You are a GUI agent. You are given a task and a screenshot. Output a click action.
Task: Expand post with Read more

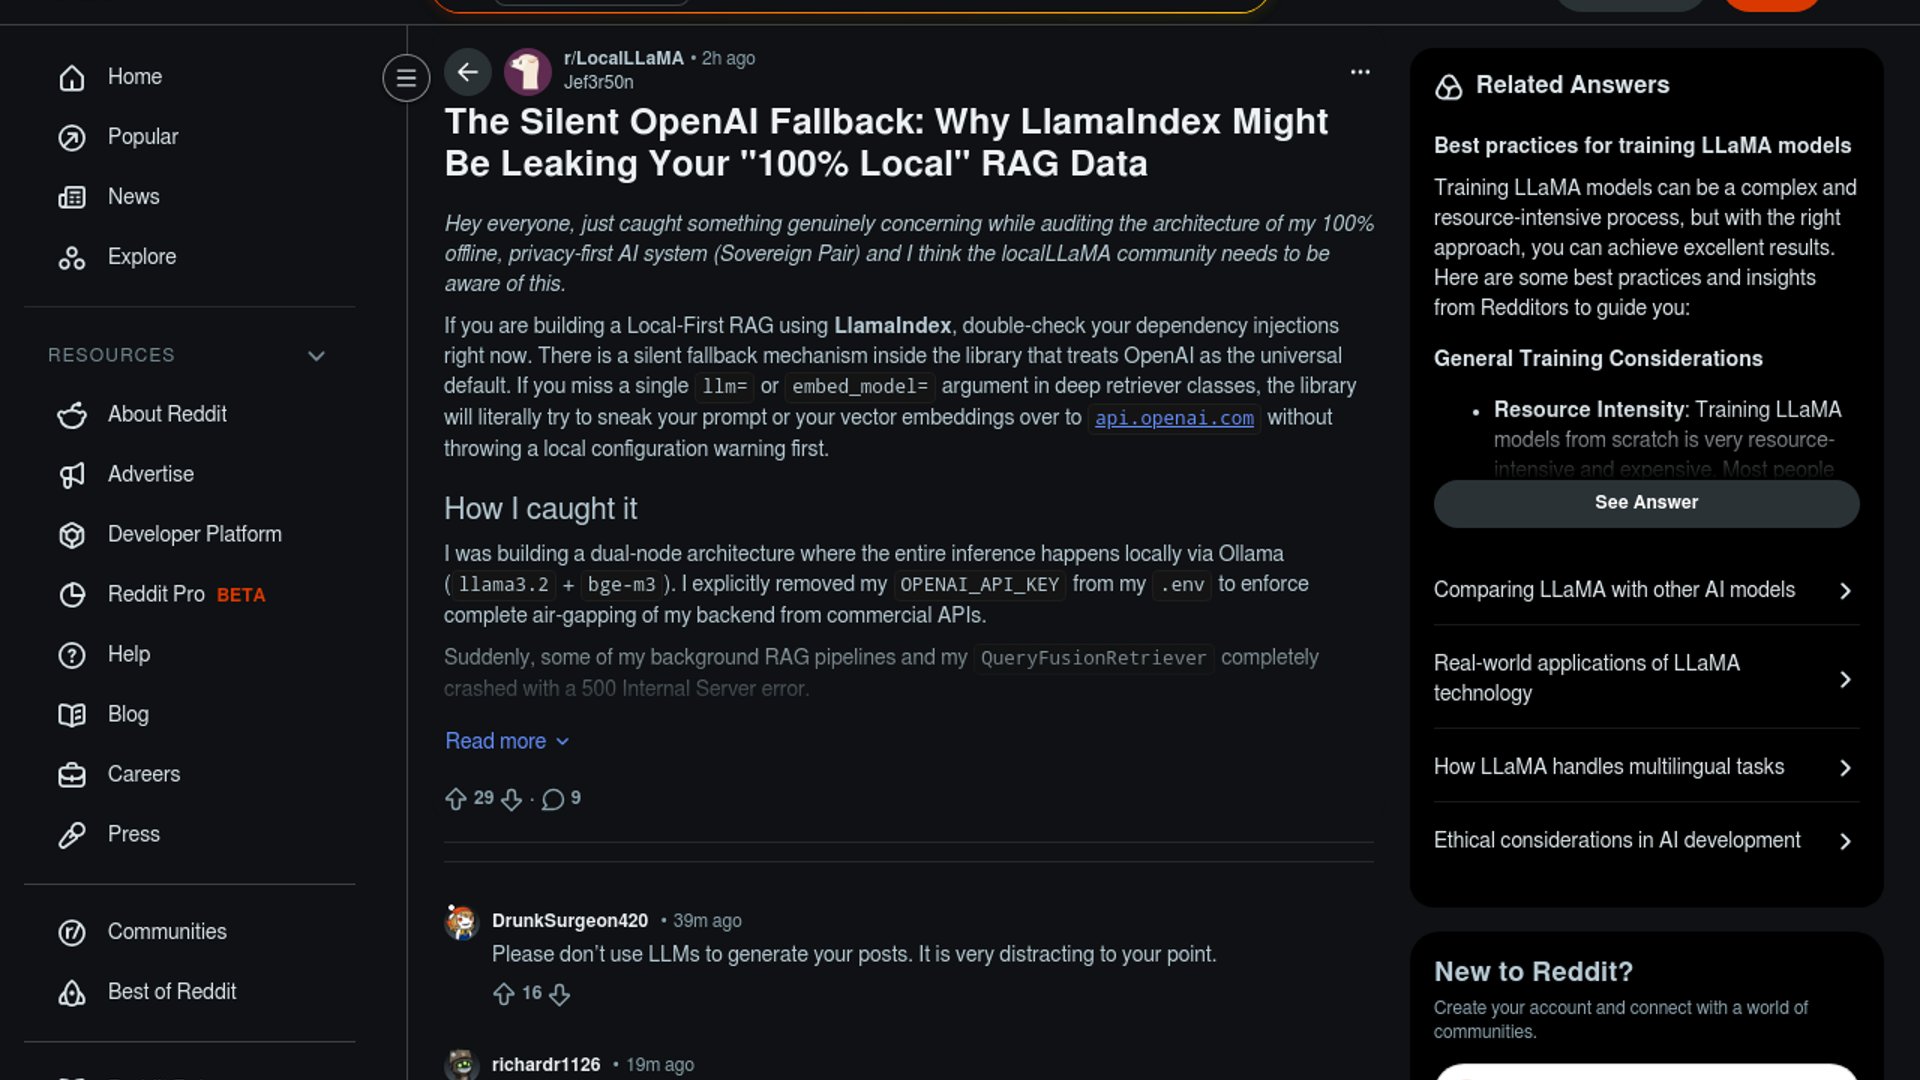tap(507, 741)
